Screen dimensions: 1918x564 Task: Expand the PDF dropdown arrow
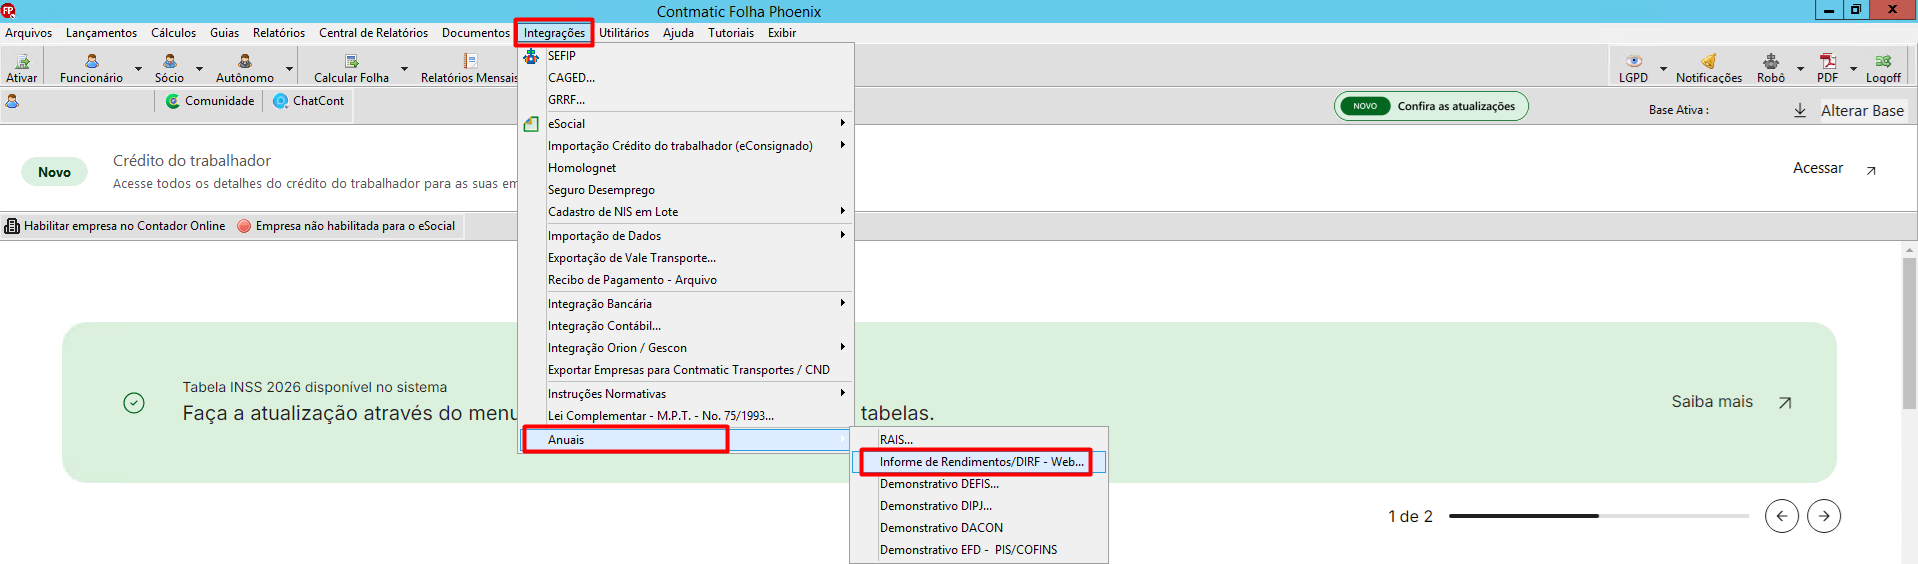coord(1853,69)
